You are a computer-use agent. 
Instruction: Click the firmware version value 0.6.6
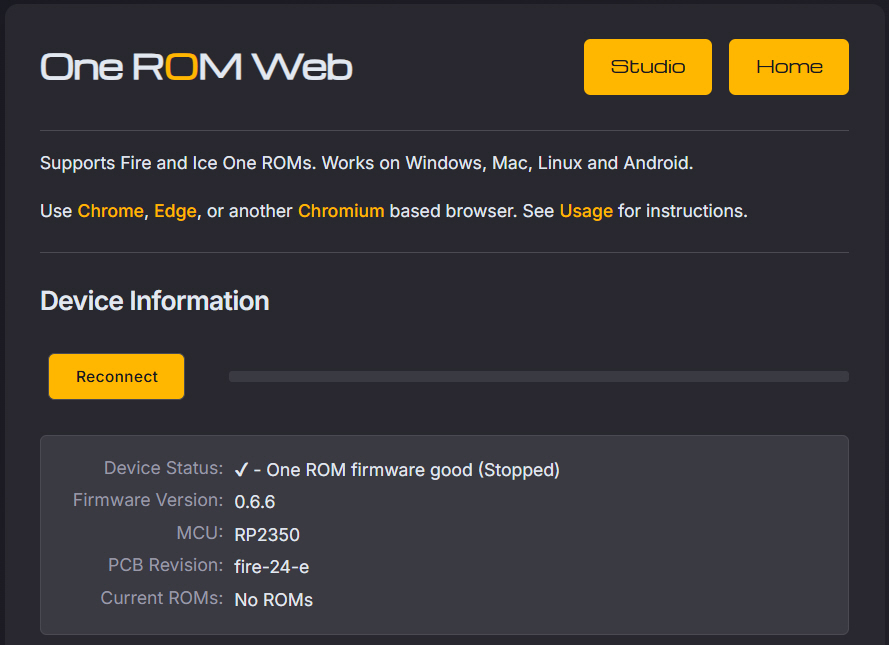pyautogui.click(x=257, y=502)
